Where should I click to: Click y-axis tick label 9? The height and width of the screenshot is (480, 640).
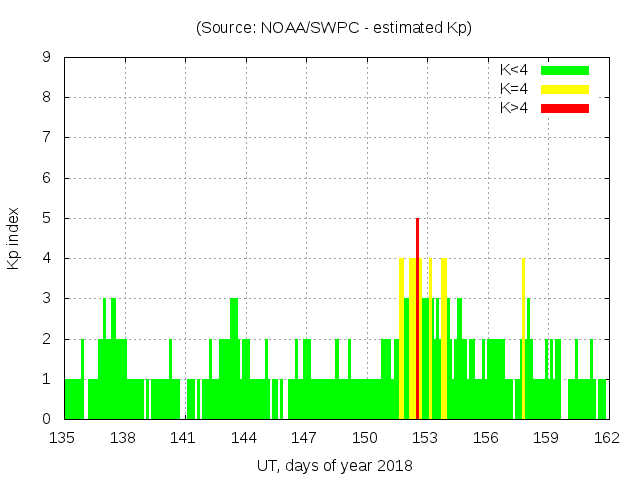coord(47,58)
